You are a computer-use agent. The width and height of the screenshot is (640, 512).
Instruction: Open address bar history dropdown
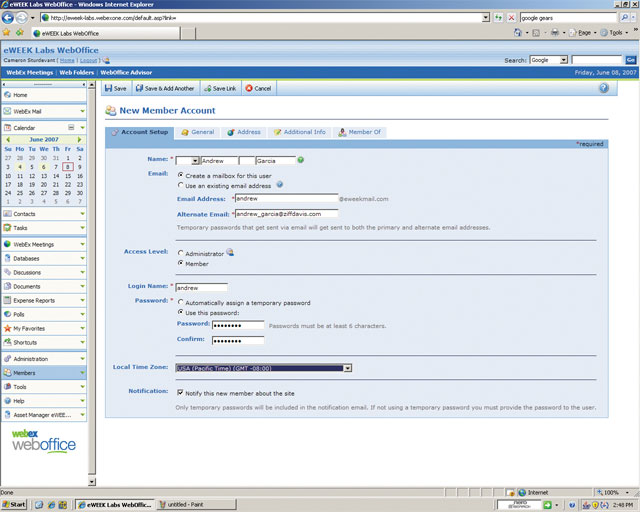click(486, 18)
